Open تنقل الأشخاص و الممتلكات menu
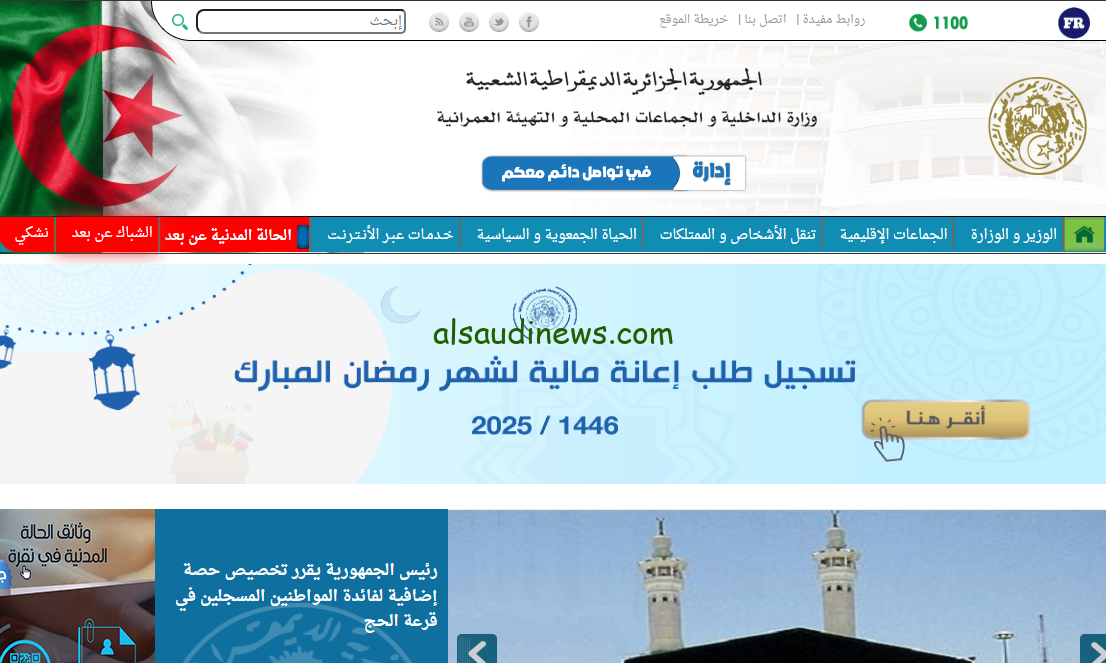 tap(737, 235)
